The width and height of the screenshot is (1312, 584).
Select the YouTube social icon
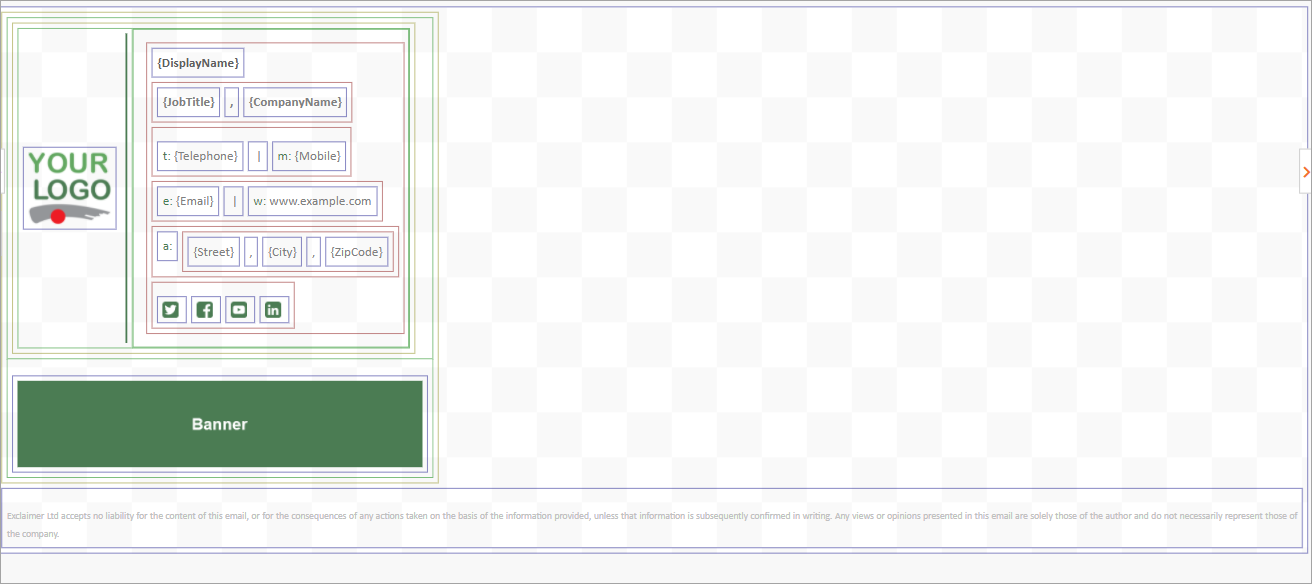[x=239, y=310]
